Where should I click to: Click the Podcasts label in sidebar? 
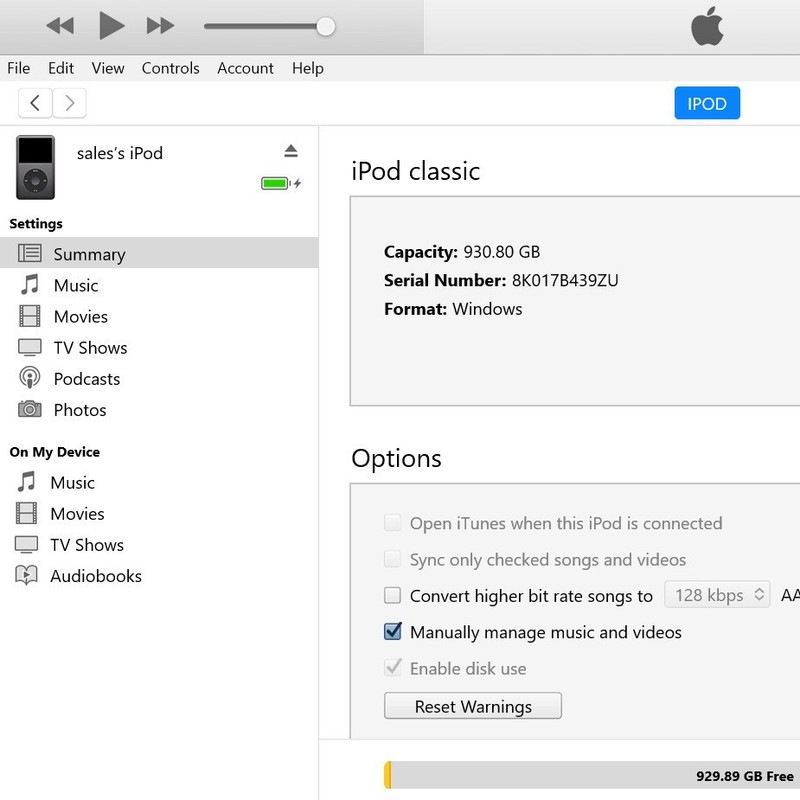pyautogui.click(x=87, y=379)
